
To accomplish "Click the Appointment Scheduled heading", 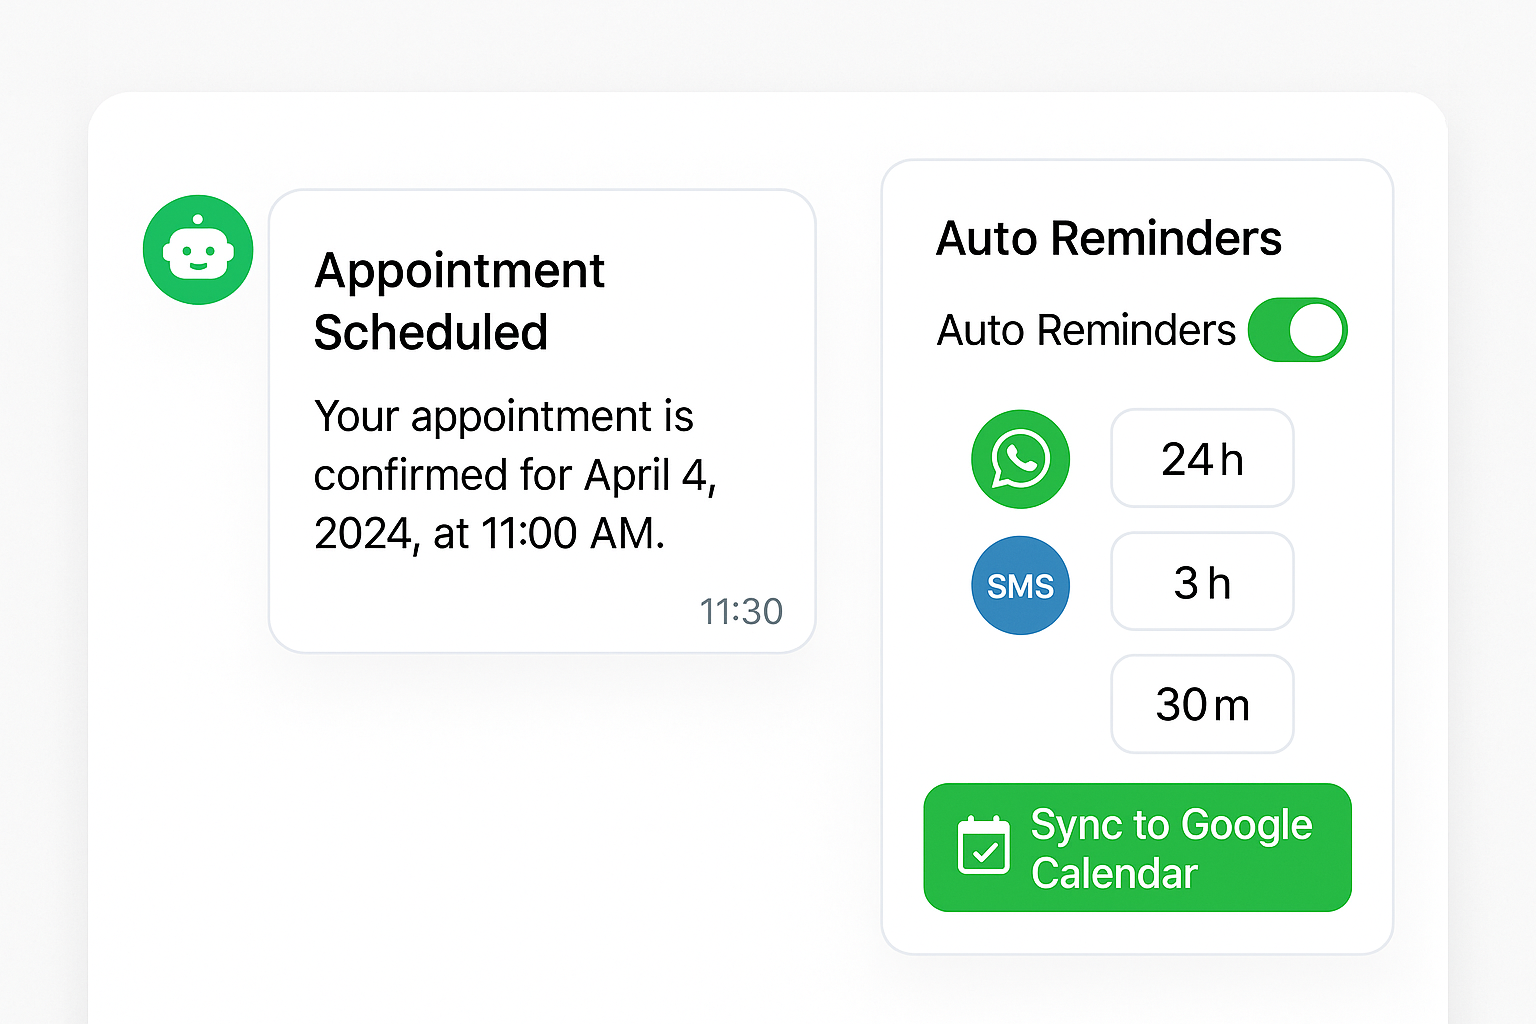I will pos(459,301).
